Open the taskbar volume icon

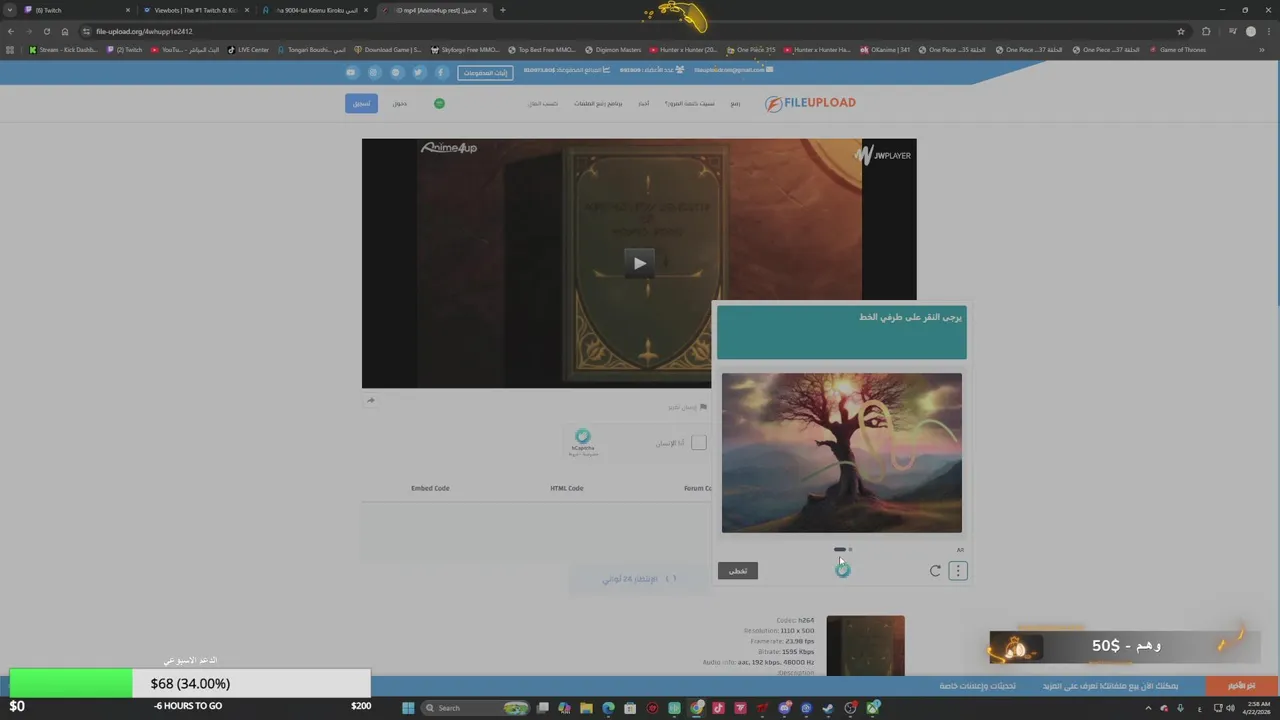click(1231, 708)
